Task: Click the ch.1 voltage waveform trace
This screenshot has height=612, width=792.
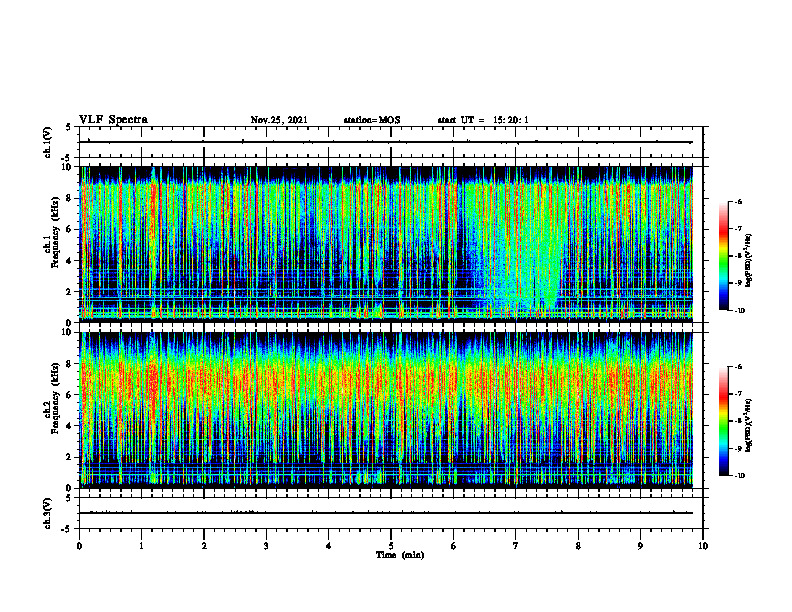Action: [386, 142]
